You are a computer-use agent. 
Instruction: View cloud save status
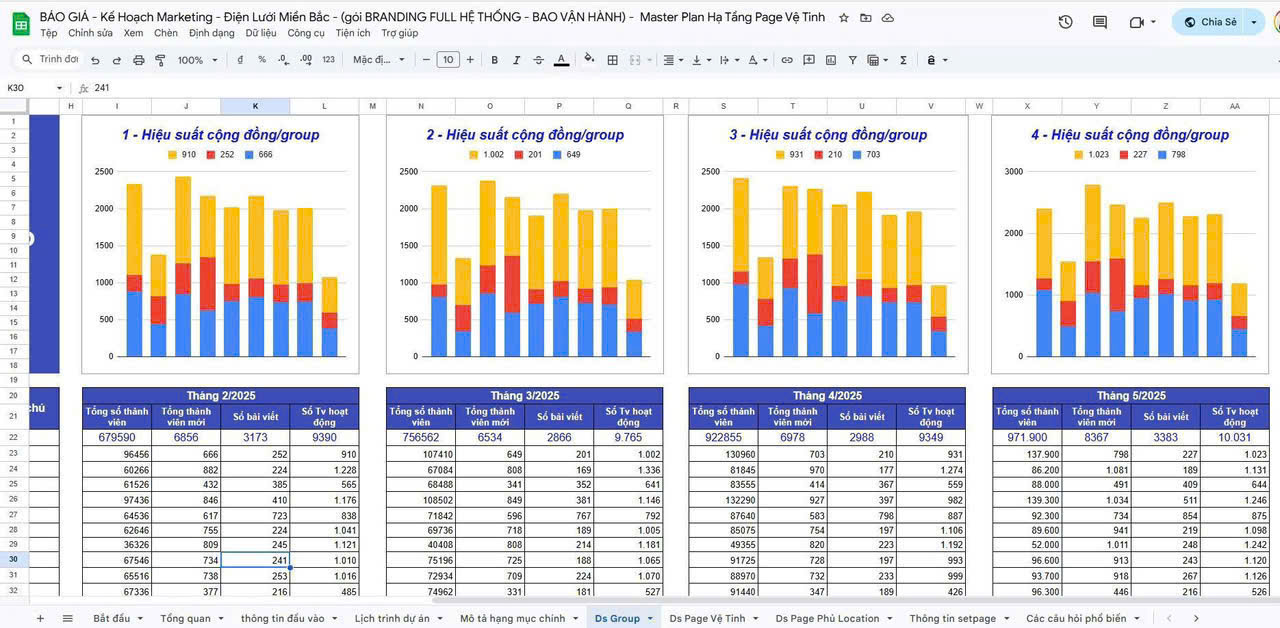coord(888,18)
